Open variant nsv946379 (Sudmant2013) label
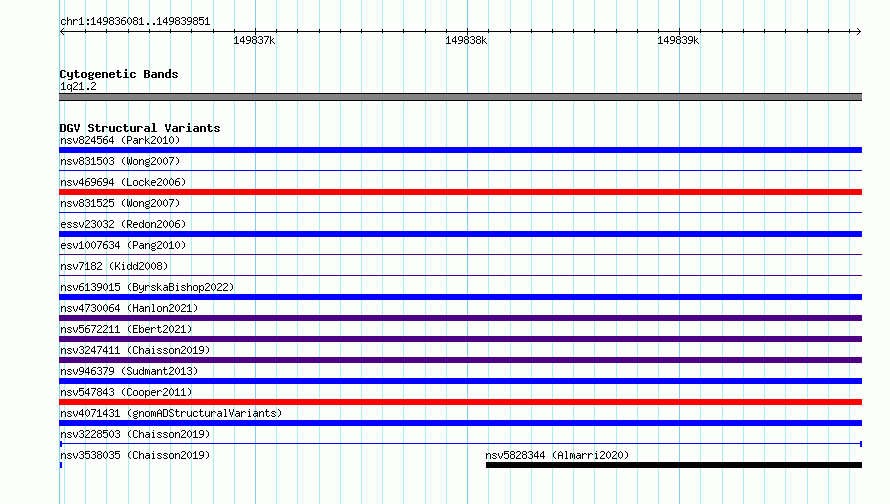This screenshot has width=890, height=504. [129, 371]
